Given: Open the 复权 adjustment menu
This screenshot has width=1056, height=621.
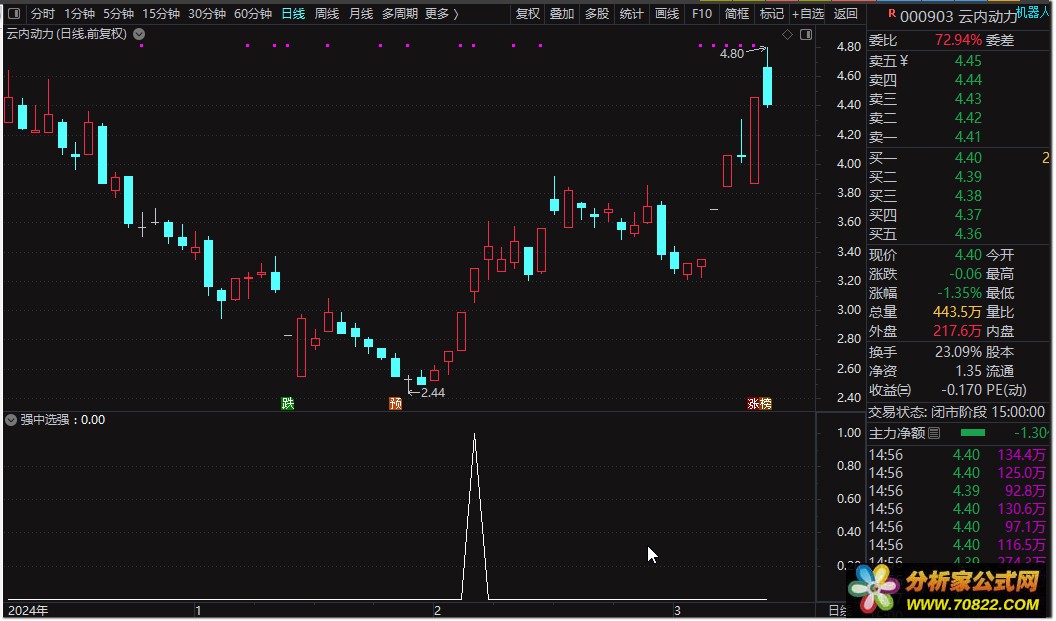Looking at the screenshot, I should coord(527,13).
